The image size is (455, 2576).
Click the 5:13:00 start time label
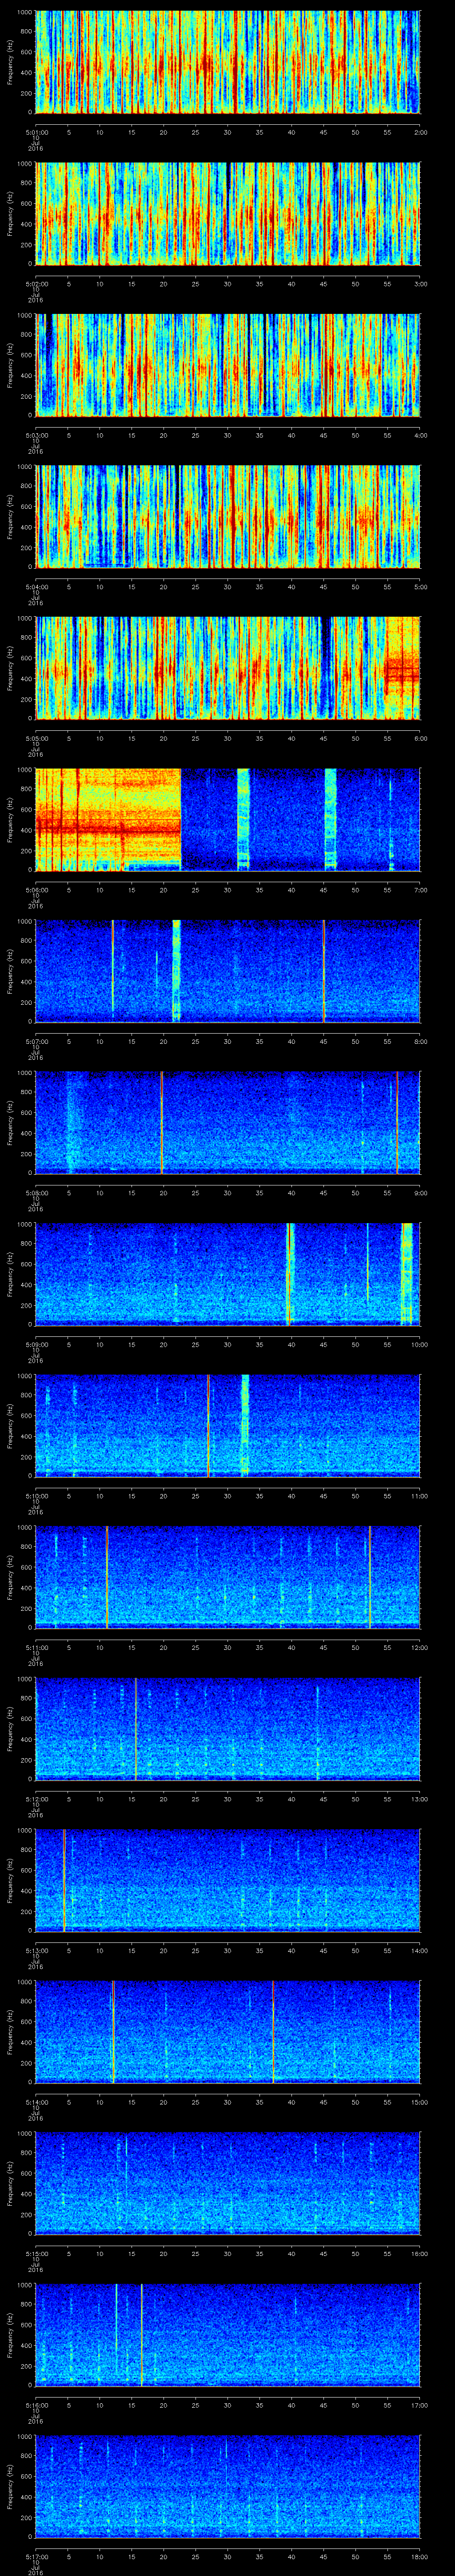(35, 1950)
